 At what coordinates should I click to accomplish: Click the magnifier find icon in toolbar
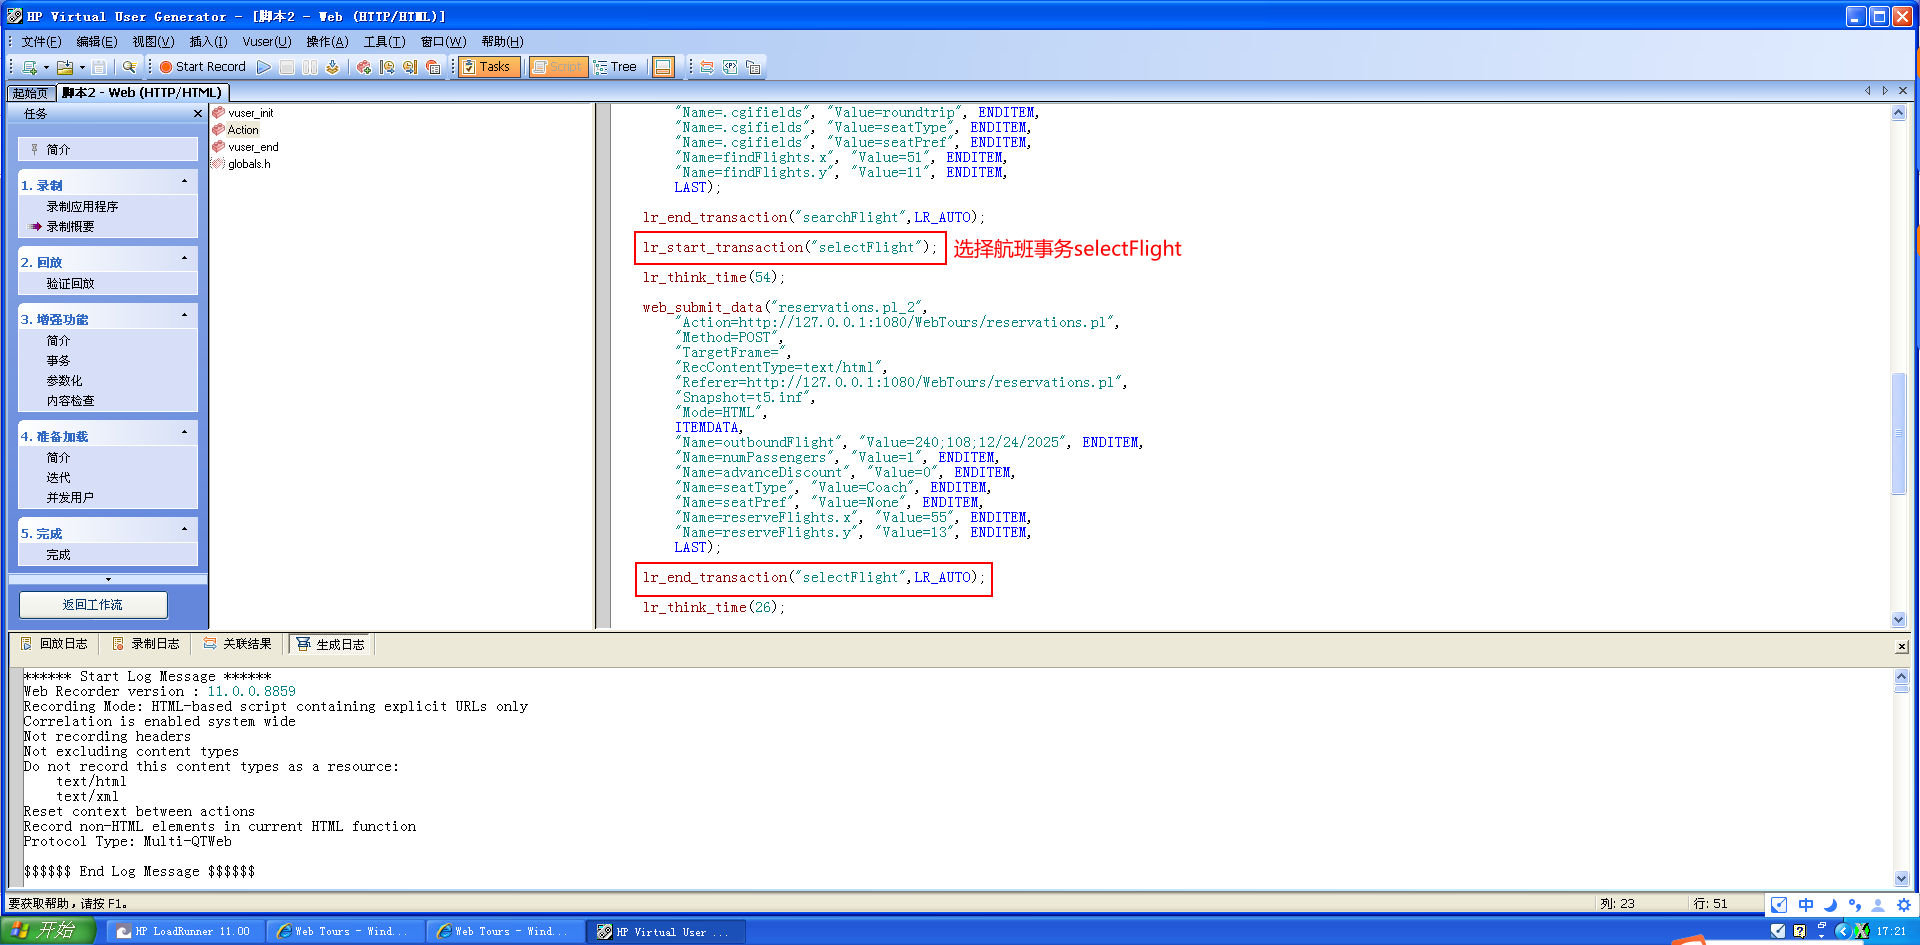pyautogui.click(x=129, y=67)
